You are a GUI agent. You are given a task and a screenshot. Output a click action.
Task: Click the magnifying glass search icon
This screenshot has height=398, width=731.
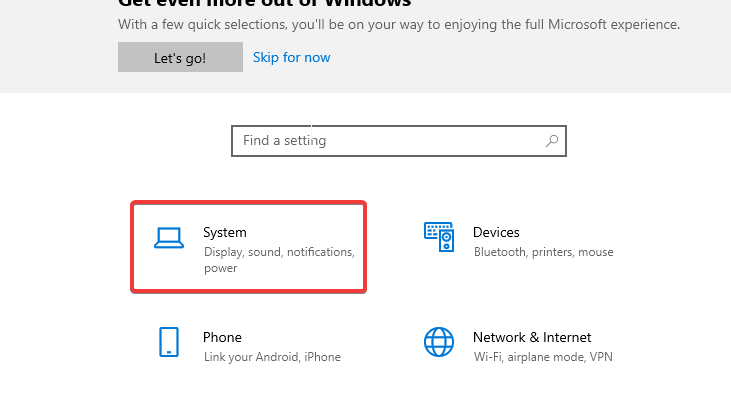(x=552, y=141)
